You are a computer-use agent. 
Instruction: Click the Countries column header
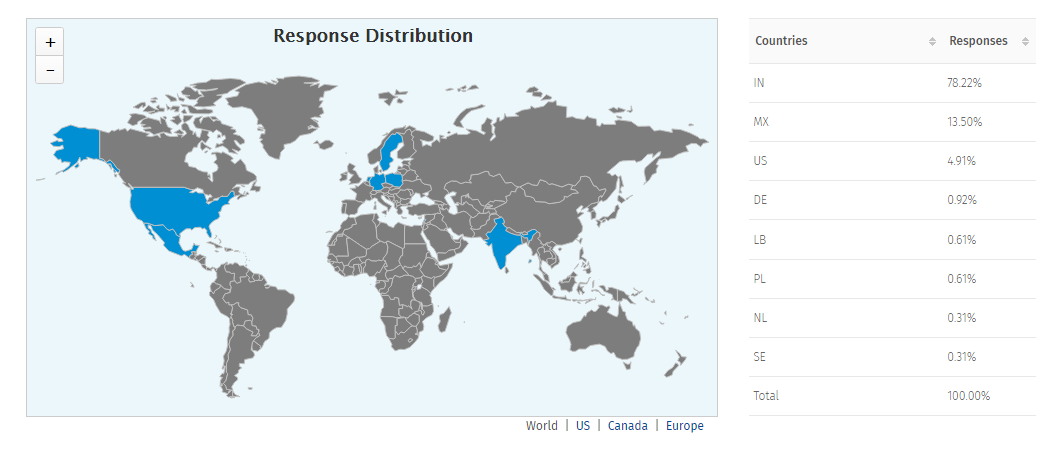pyautogui.click(x=782, y=41)
